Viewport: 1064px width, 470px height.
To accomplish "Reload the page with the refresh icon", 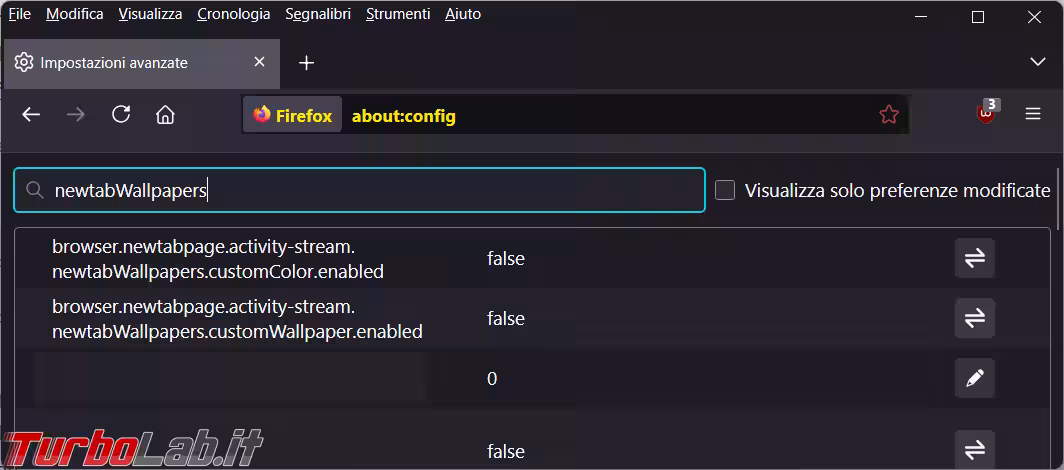I will [x=121, y=115].
